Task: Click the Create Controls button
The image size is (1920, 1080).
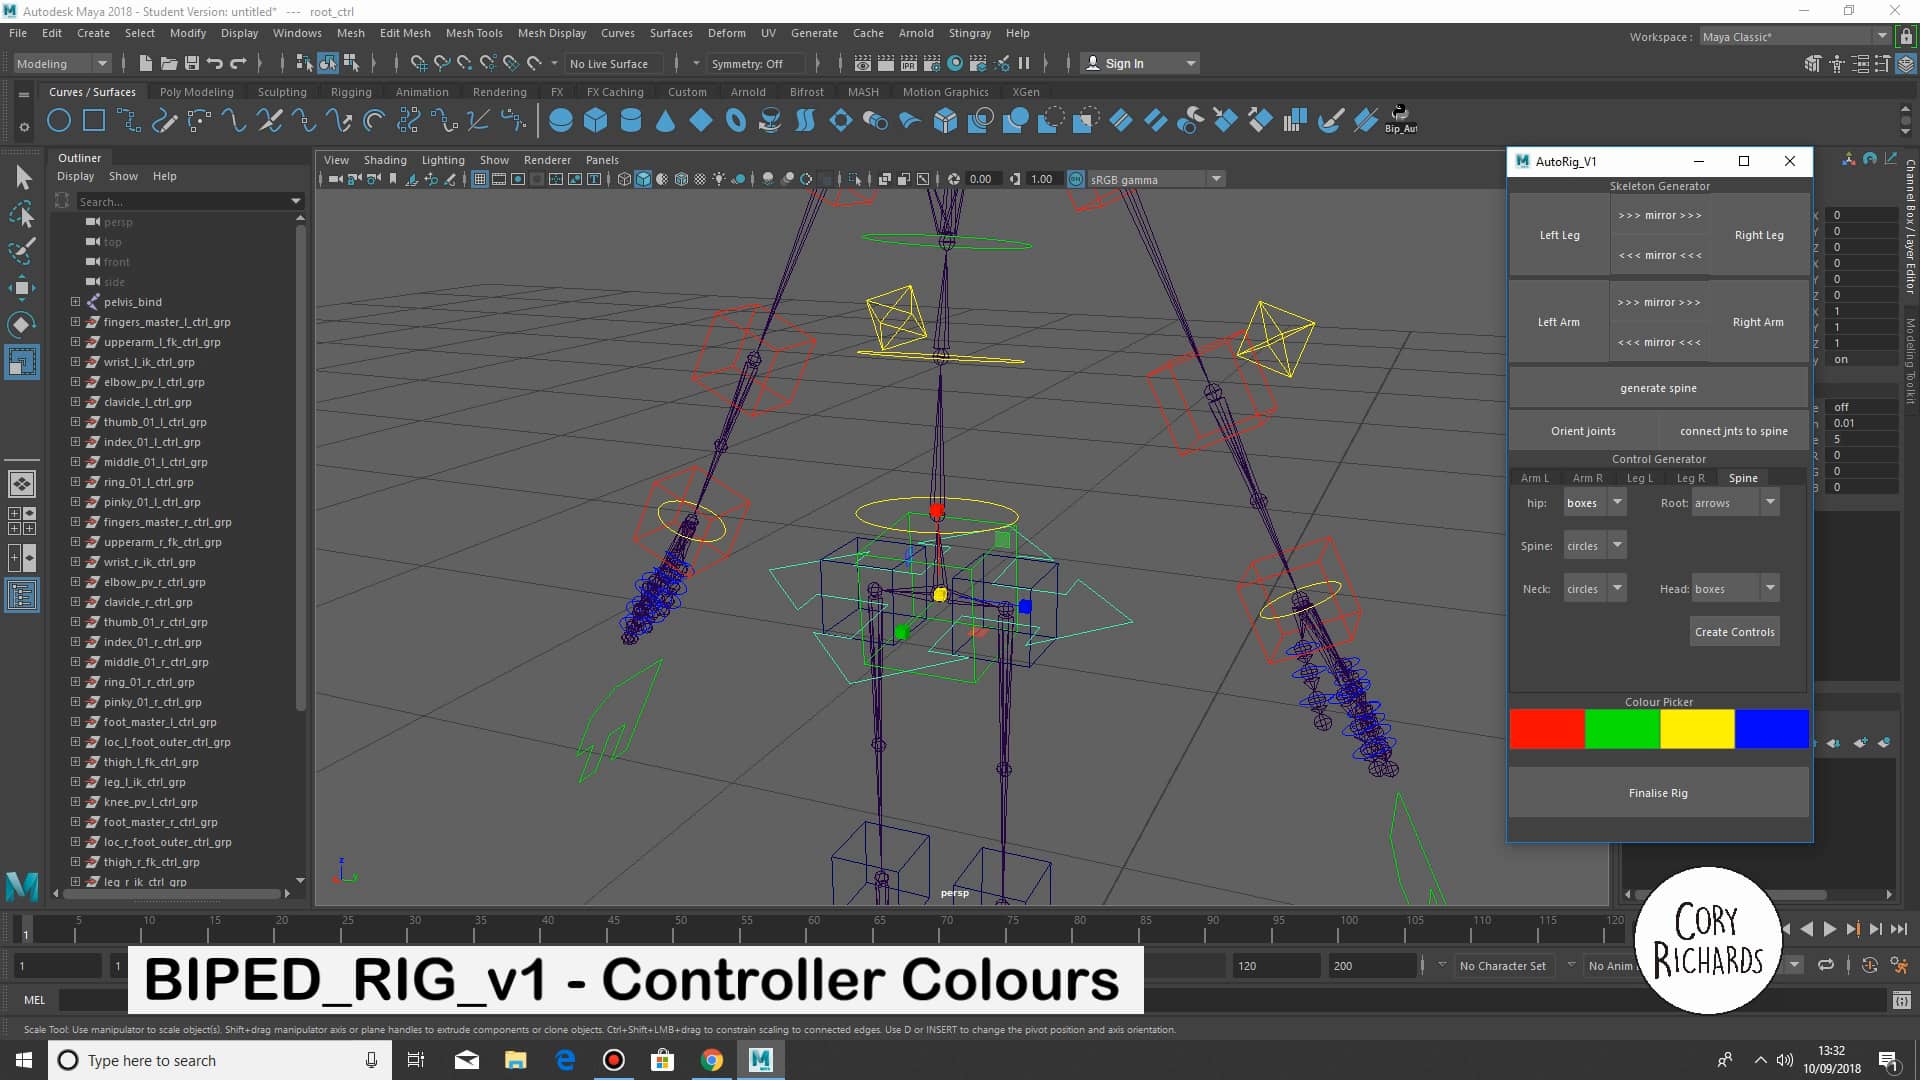Action: [1734, 631]
